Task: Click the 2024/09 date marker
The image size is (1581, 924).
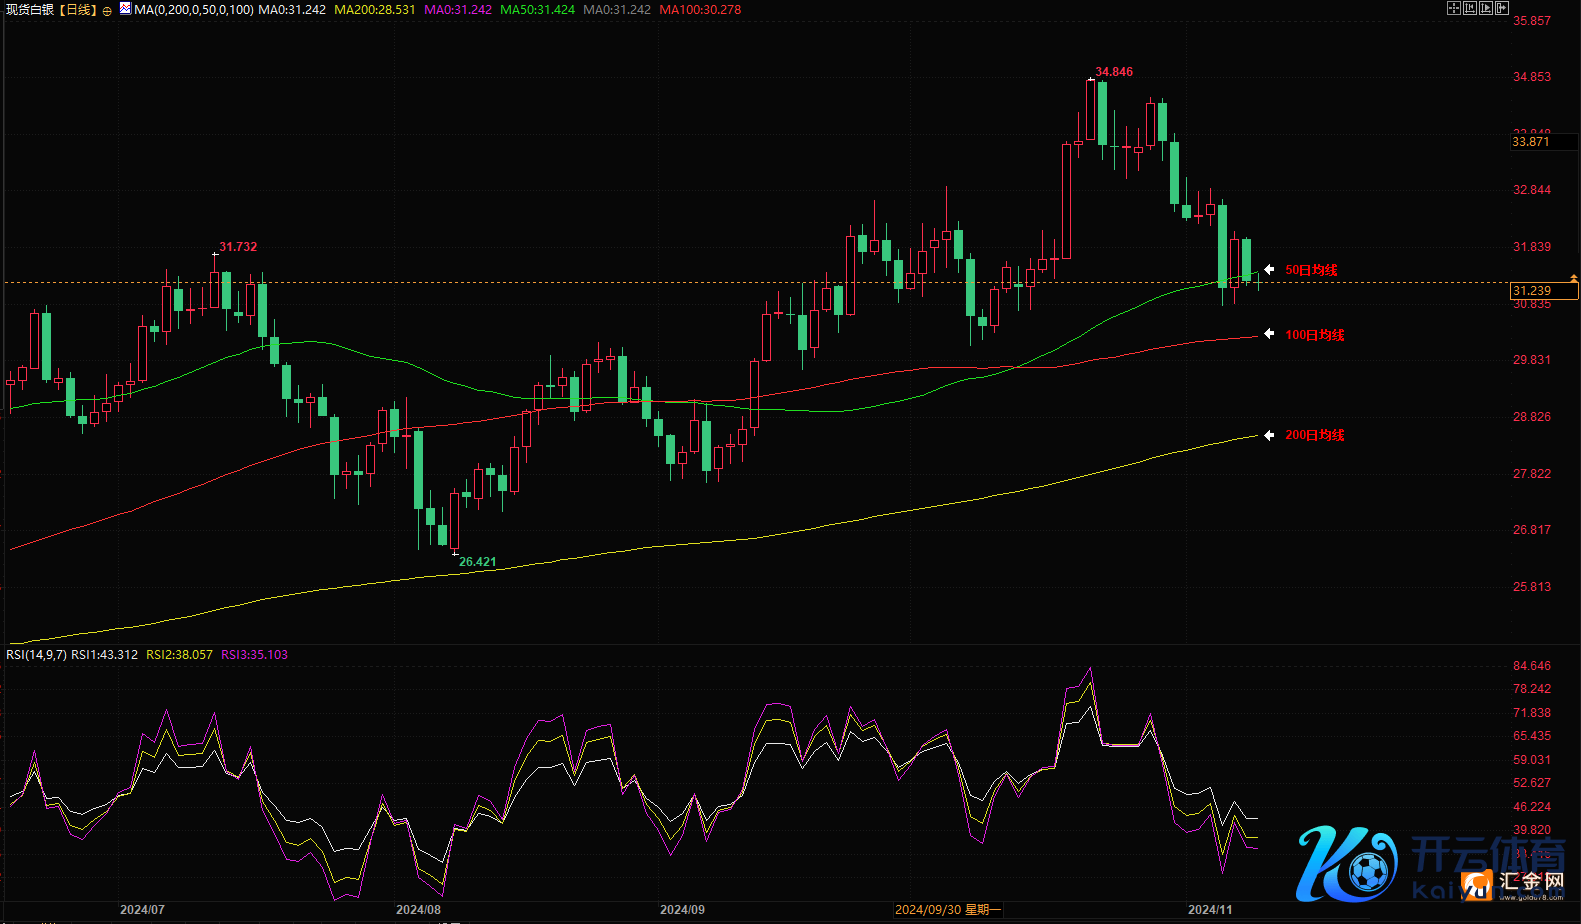Action: click(x=682, y=910)
